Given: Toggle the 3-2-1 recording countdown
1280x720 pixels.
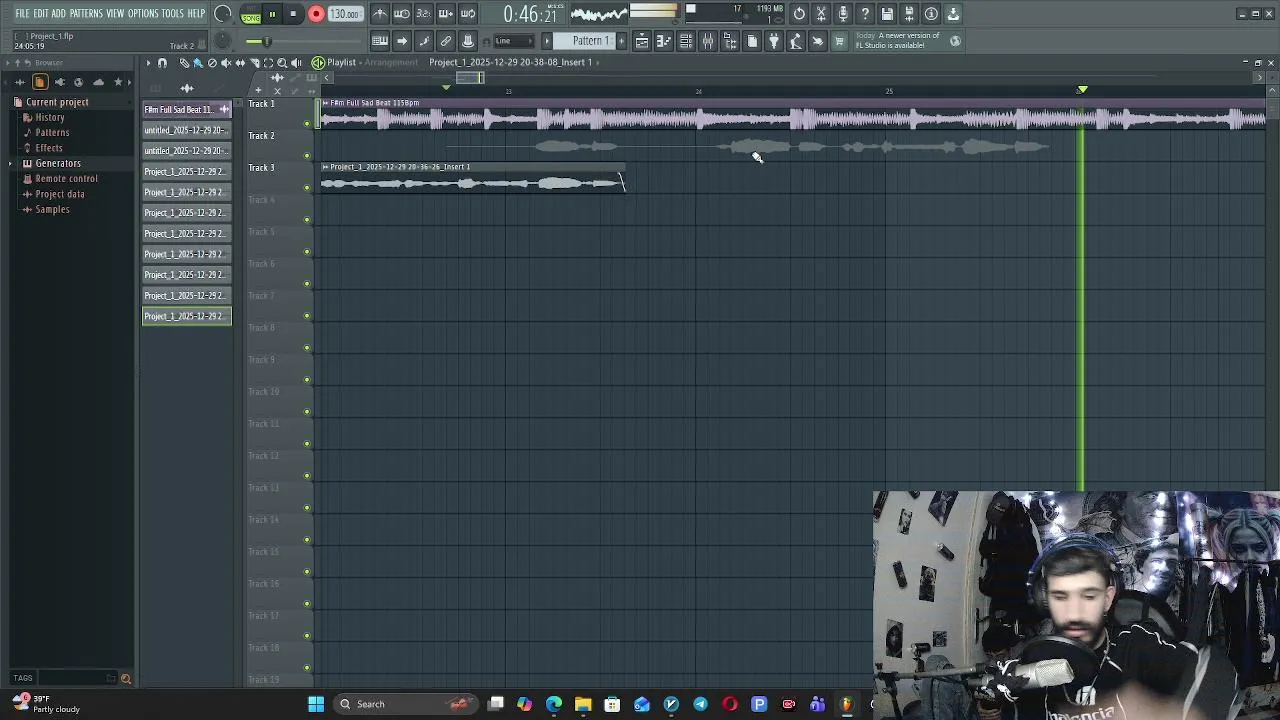Looking at the screenshot, I should coord(424,14).
